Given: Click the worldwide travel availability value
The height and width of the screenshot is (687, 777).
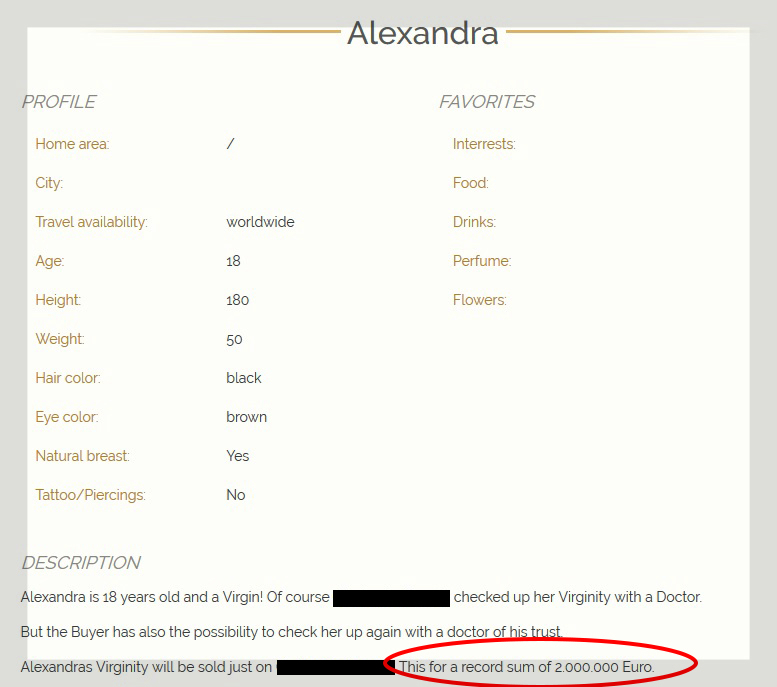Looking at the screenshot, I should coord(260,222).
